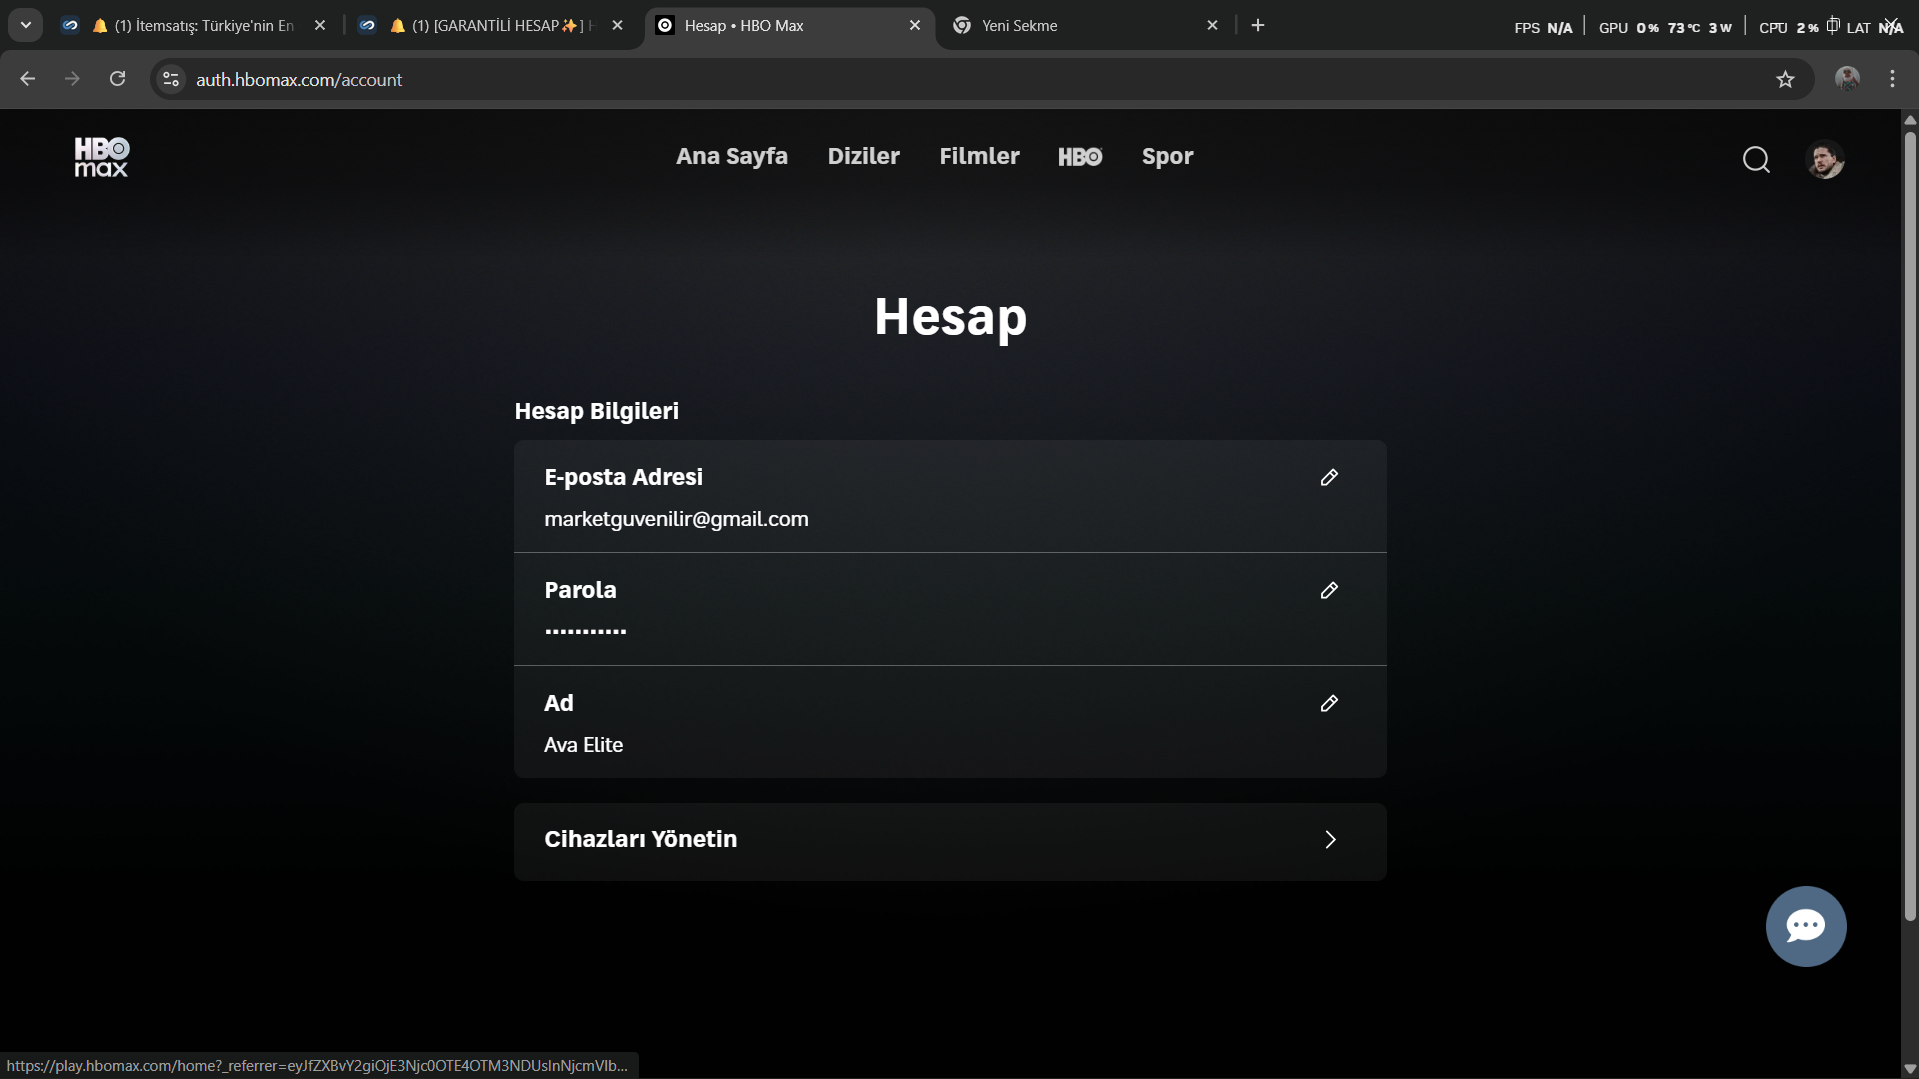The image size is (1919, 1079).
Task: Click the page vertical scrollbar thumb
Action: (1910, 525)
